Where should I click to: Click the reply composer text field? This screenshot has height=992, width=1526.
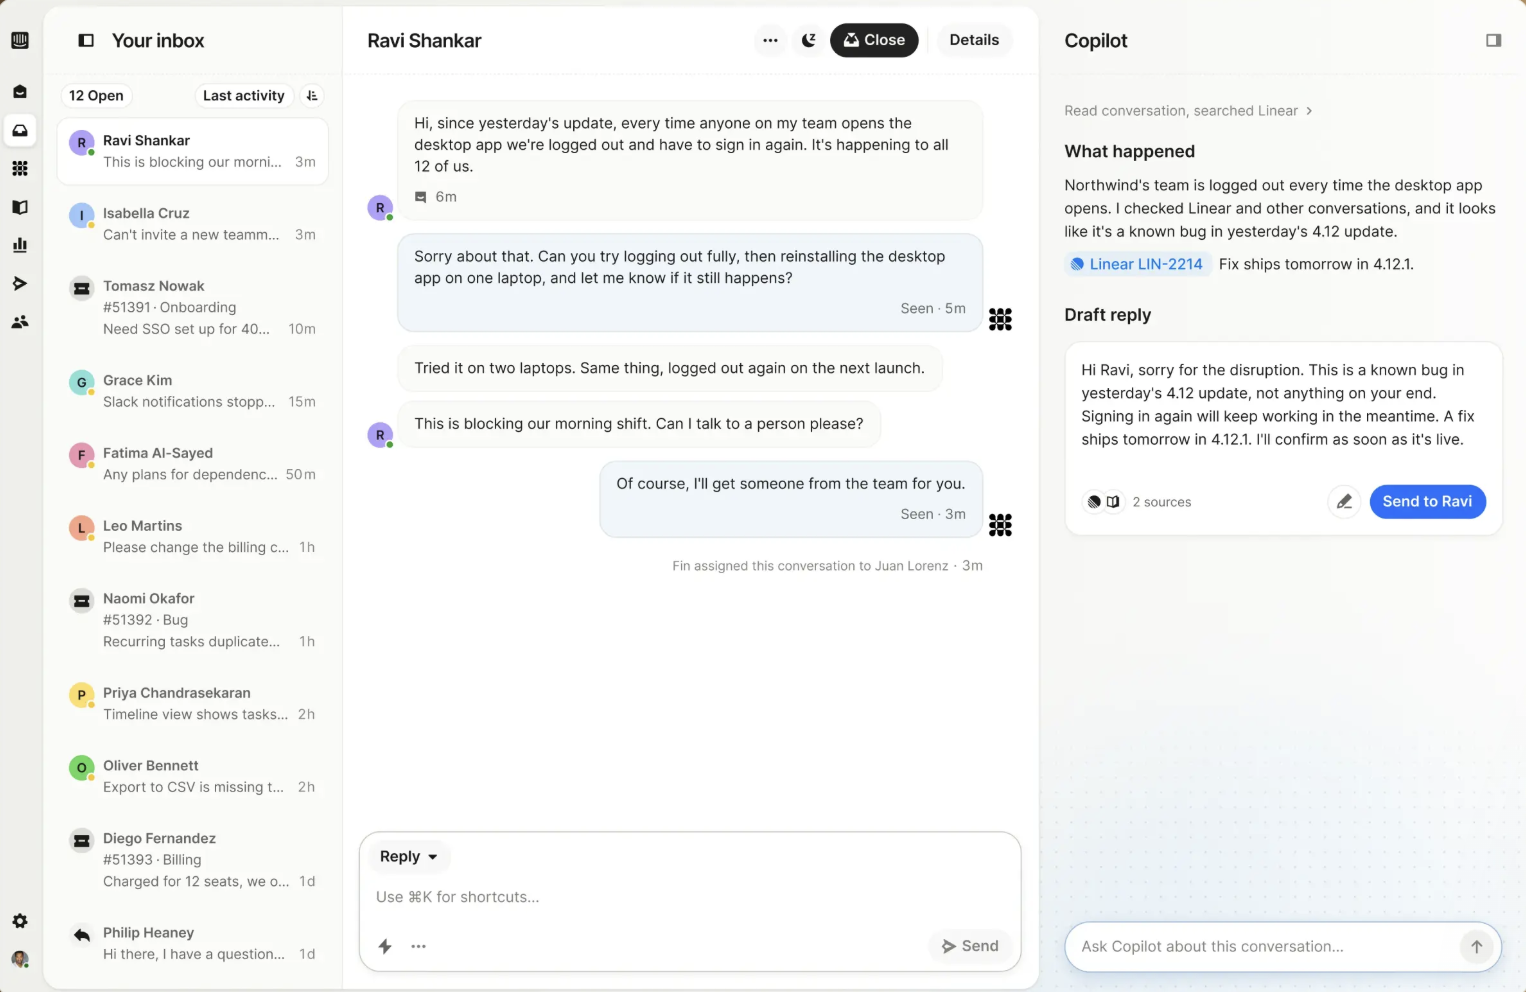pyautogui.click(x=690, y=897)
